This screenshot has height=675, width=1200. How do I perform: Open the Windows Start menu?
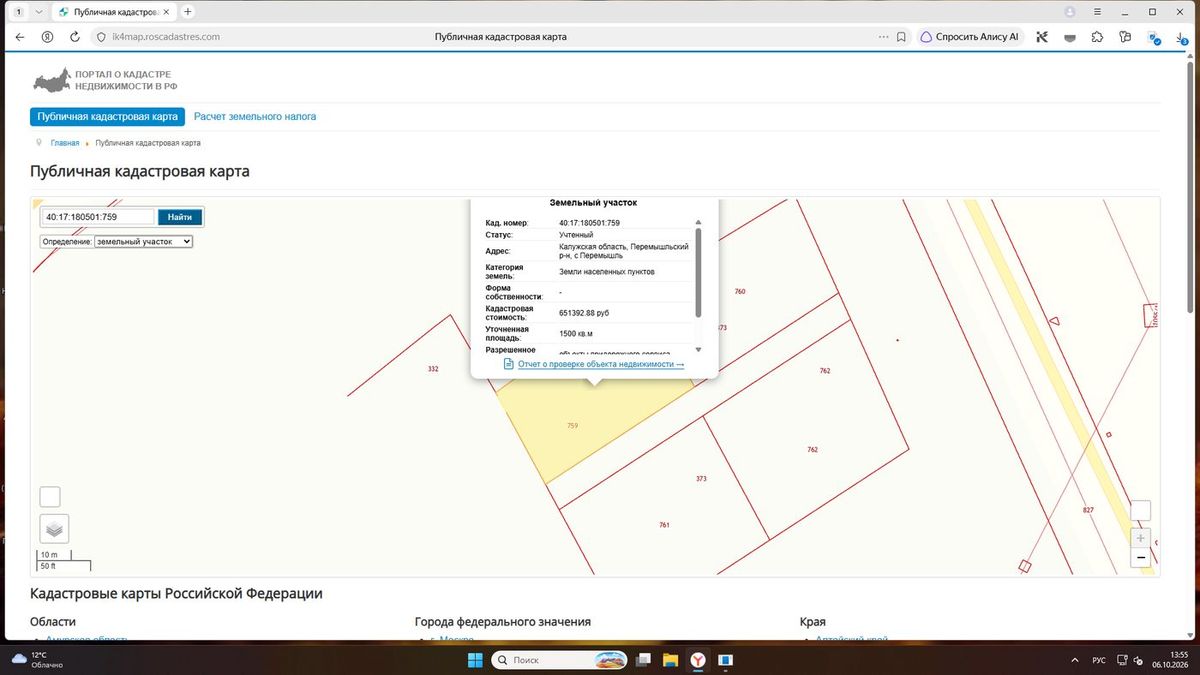pos(475,660)
